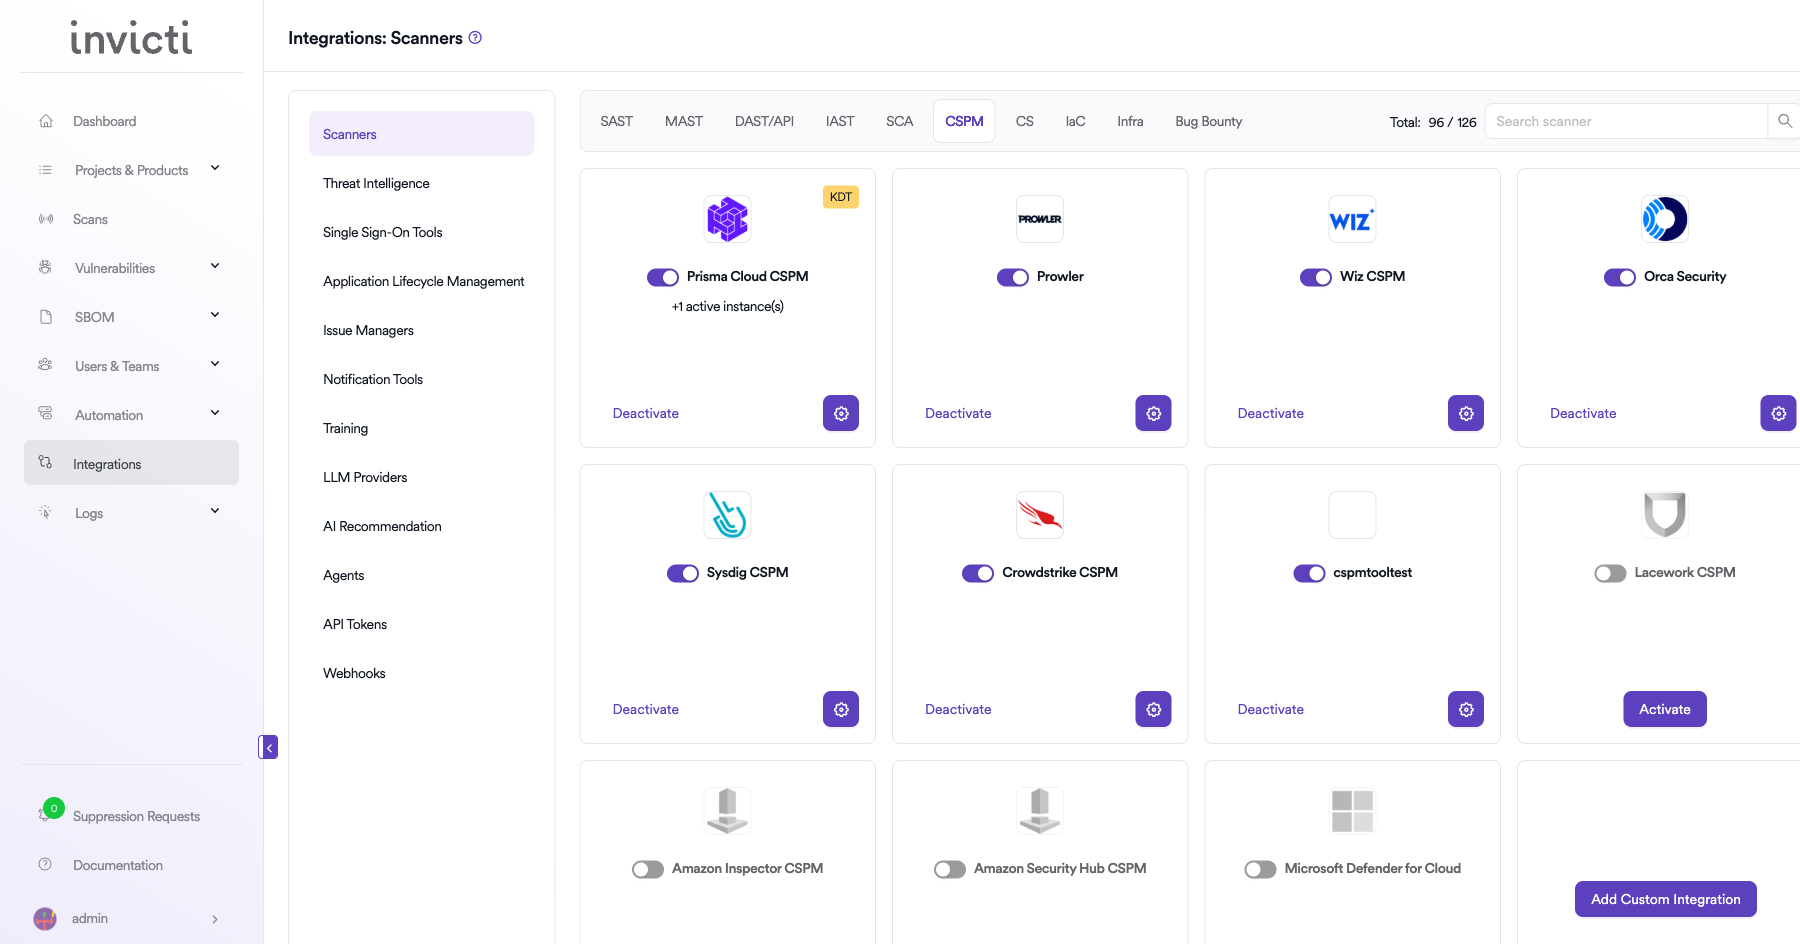Toggle off the Orca Security switch
The image size is (1800, 944).
1619,277
